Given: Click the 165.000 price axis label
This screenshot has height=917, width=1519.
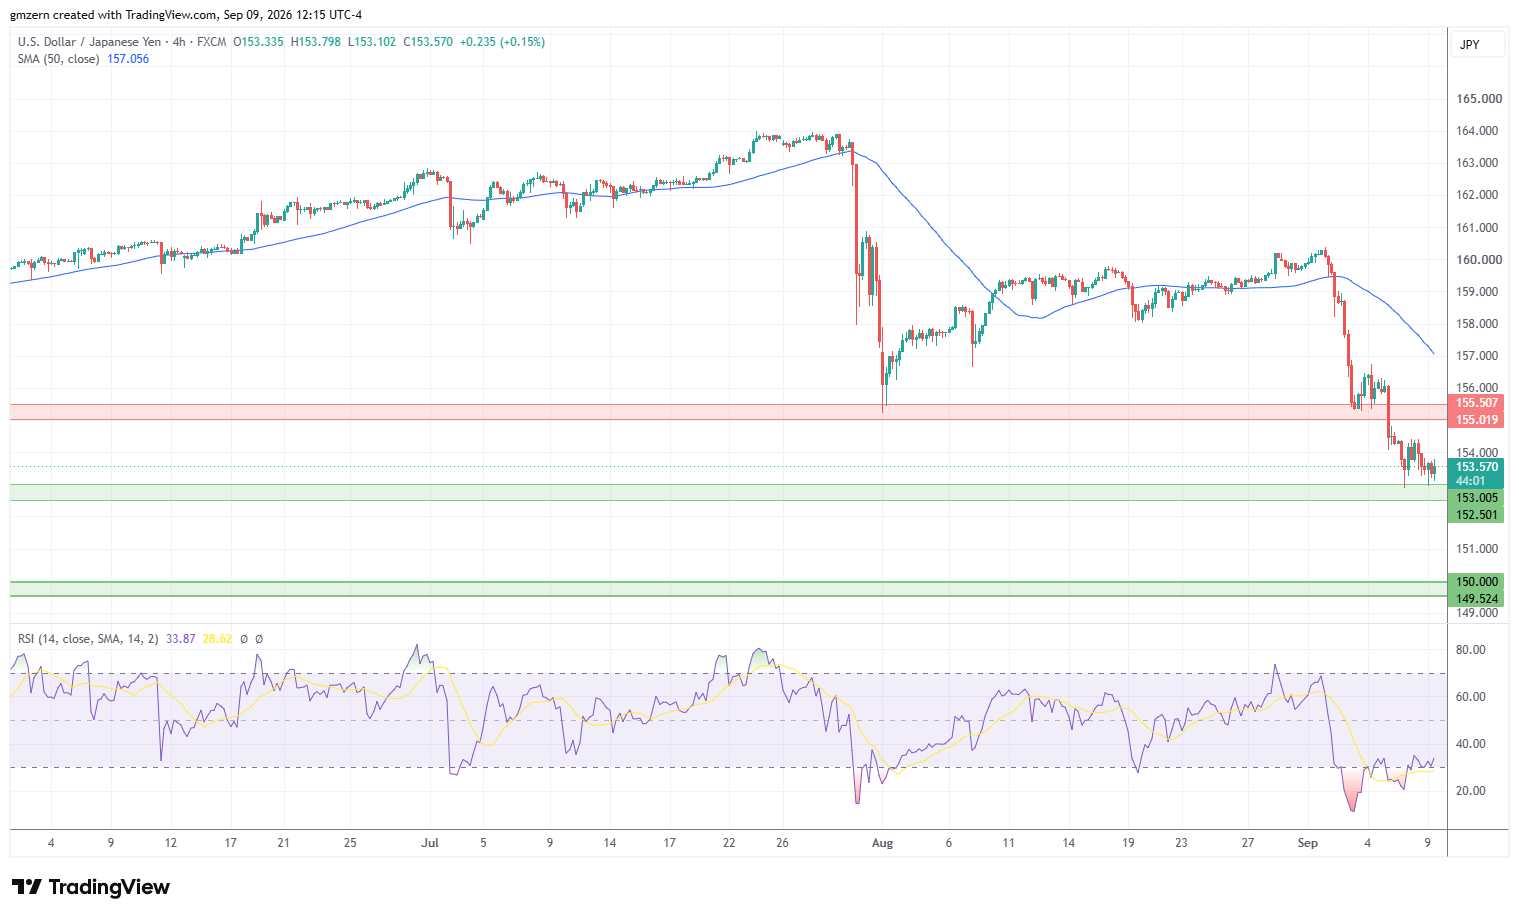Looking at the screenshot, I should tap(1479, 99).
